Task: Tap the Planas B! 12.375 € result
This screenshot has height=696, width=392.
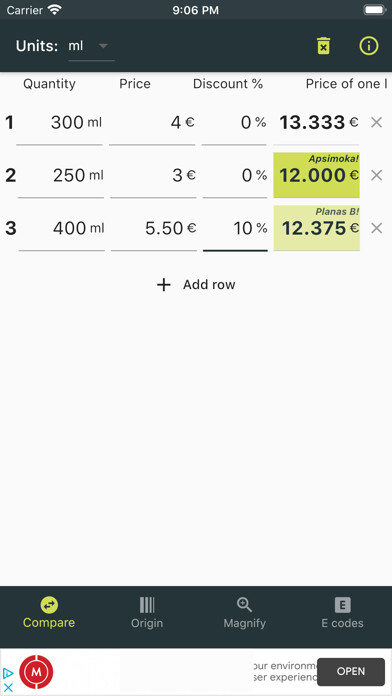Action: point(317,228)
